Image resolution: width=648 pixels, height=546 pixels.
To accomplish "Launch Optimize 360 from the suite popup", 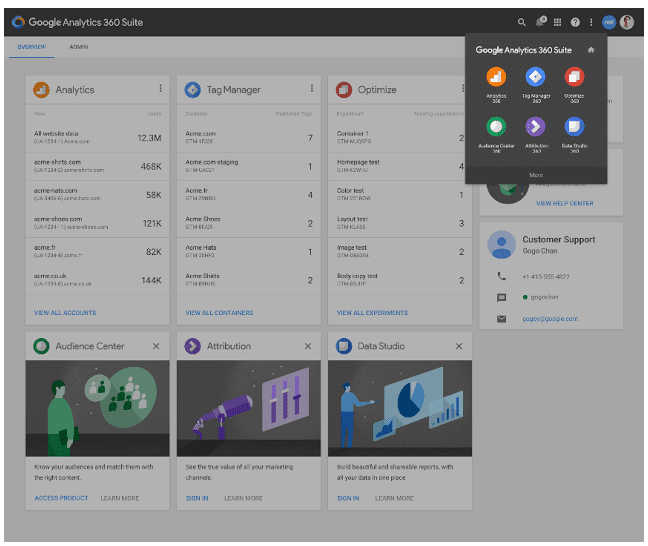I will (573, 78).
